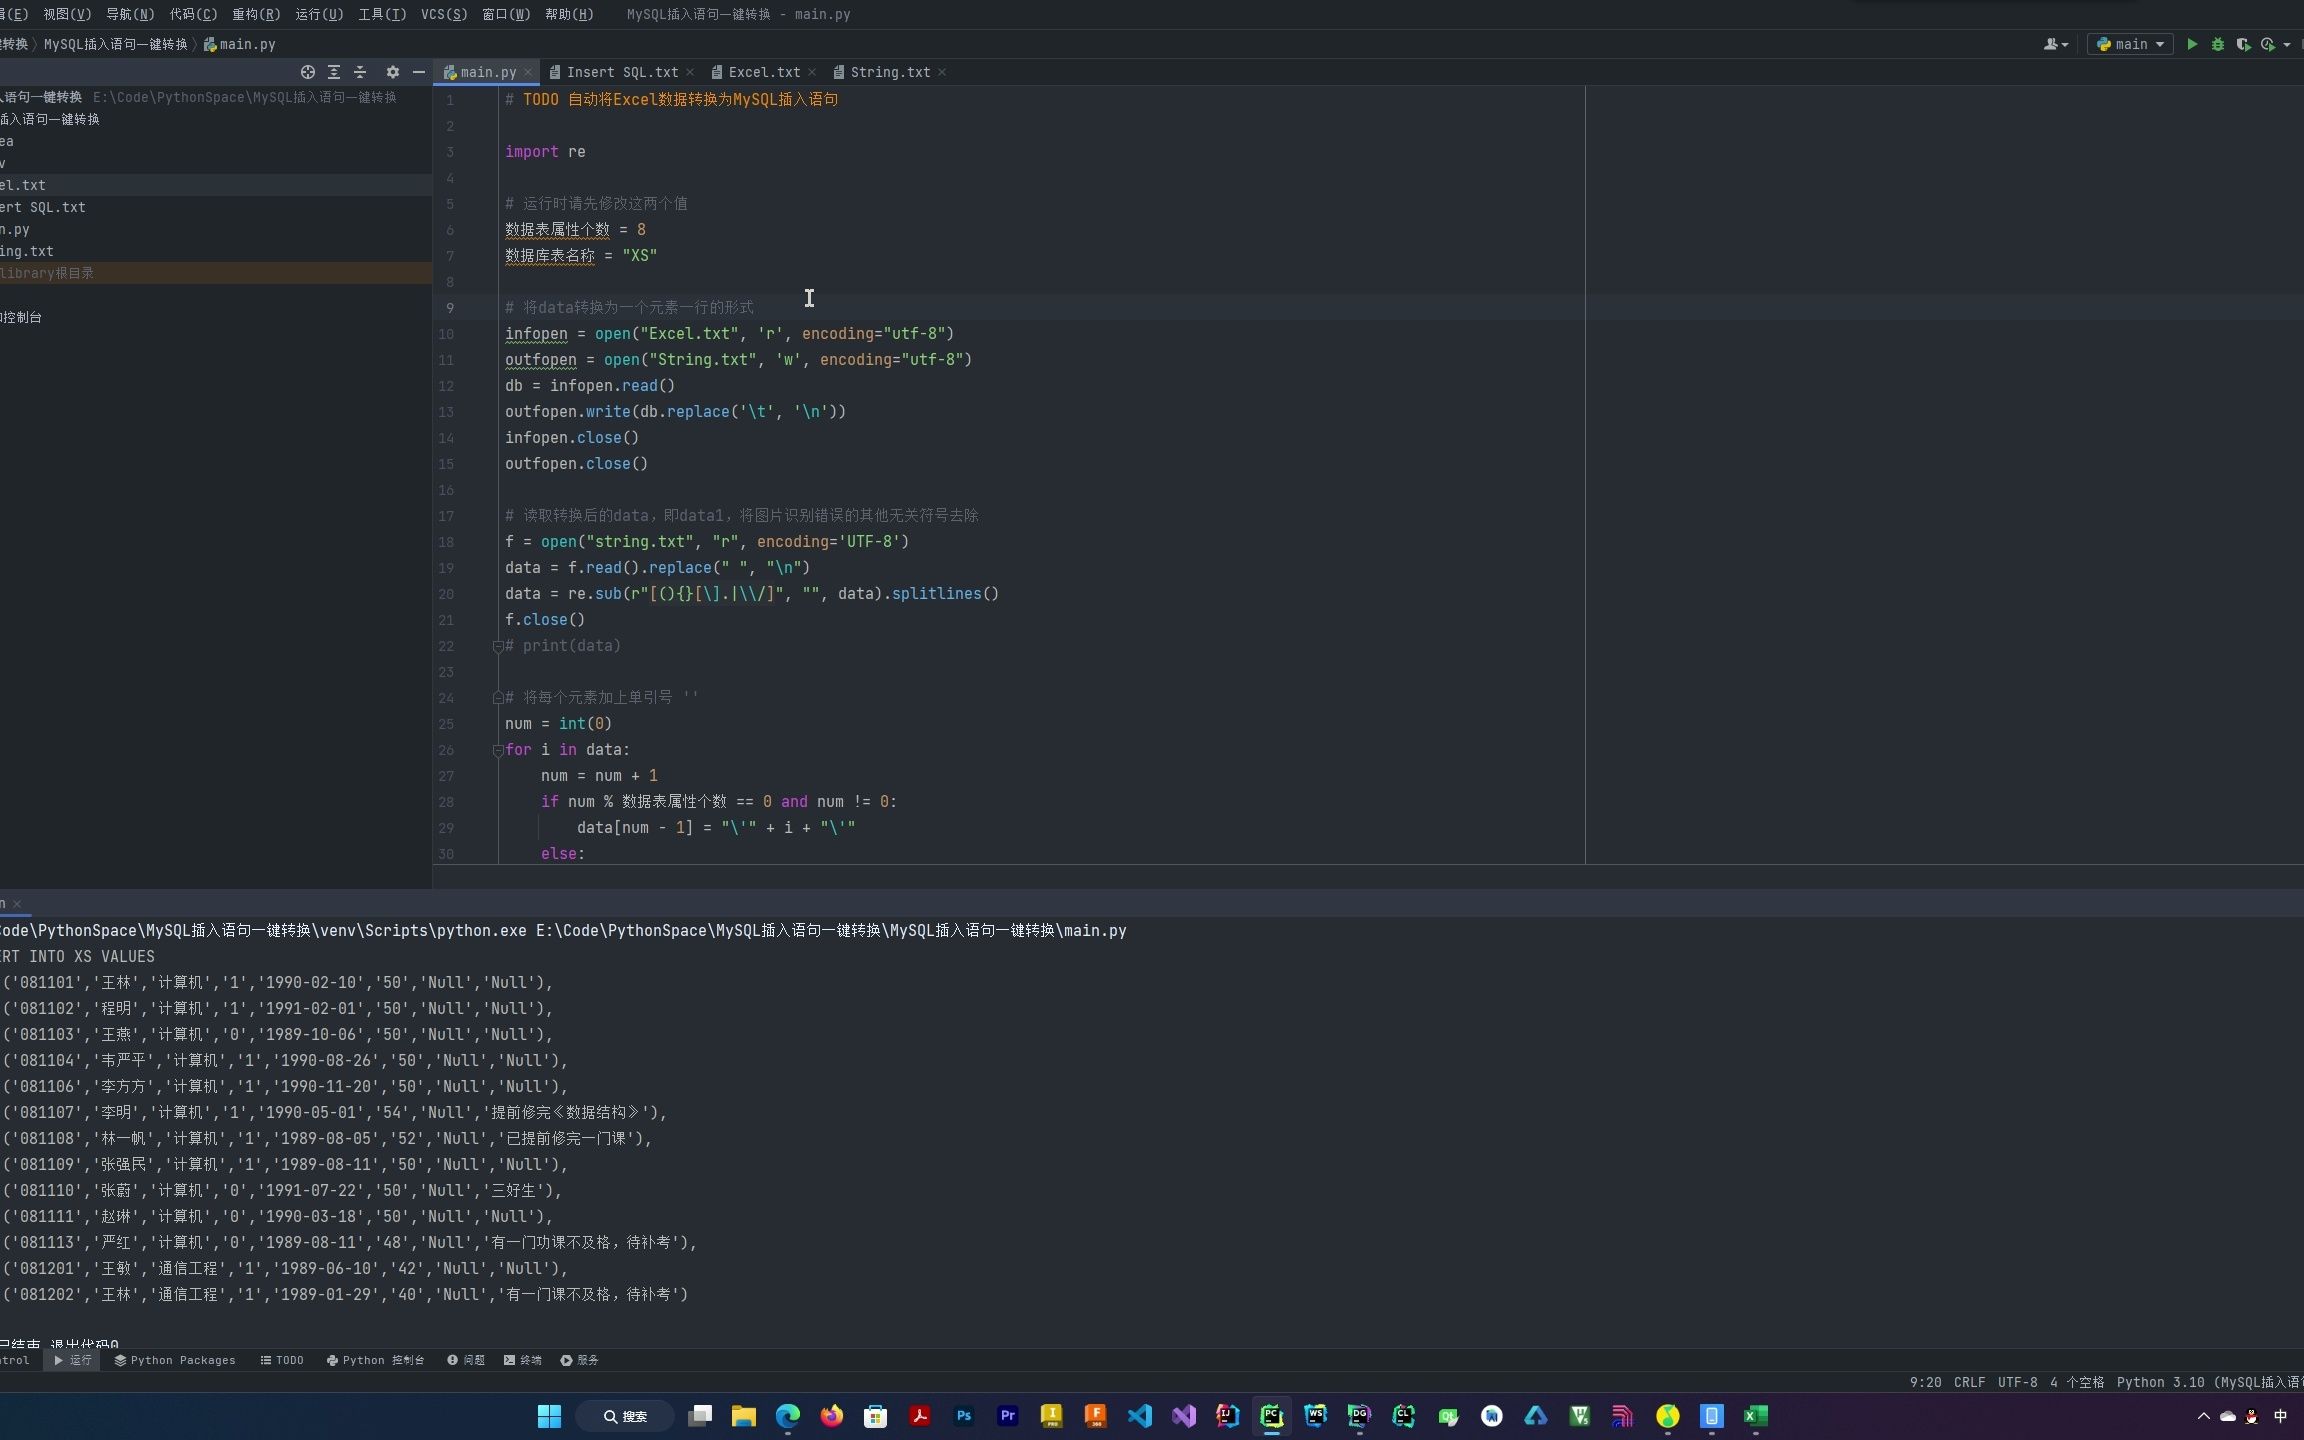Screen dimensions: 2304x1440
Task: Open the main run configuration dropdown
Action: [2130, 44]
